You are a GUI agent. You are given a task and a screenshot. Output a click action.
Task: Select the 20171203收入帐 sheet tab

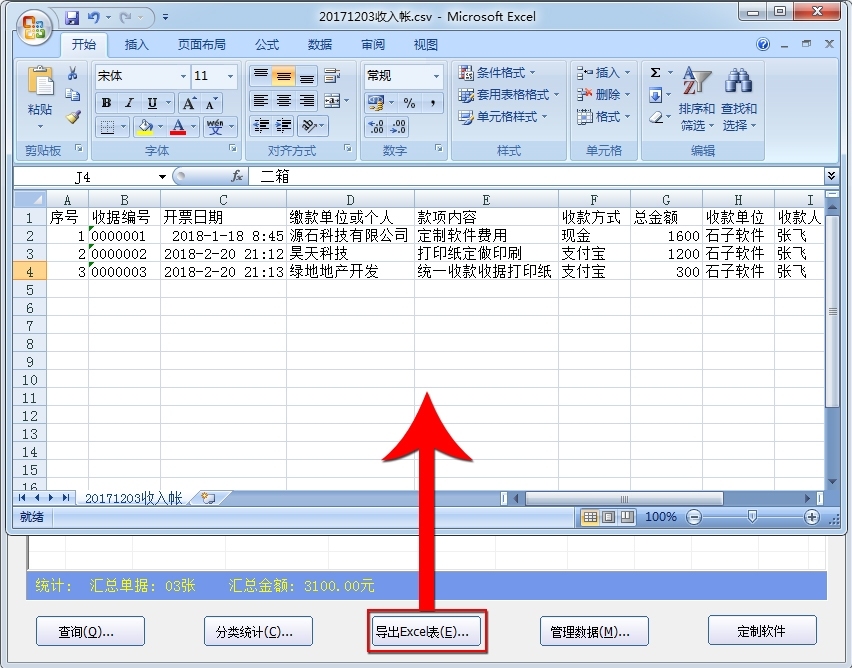tap(133, 498)
